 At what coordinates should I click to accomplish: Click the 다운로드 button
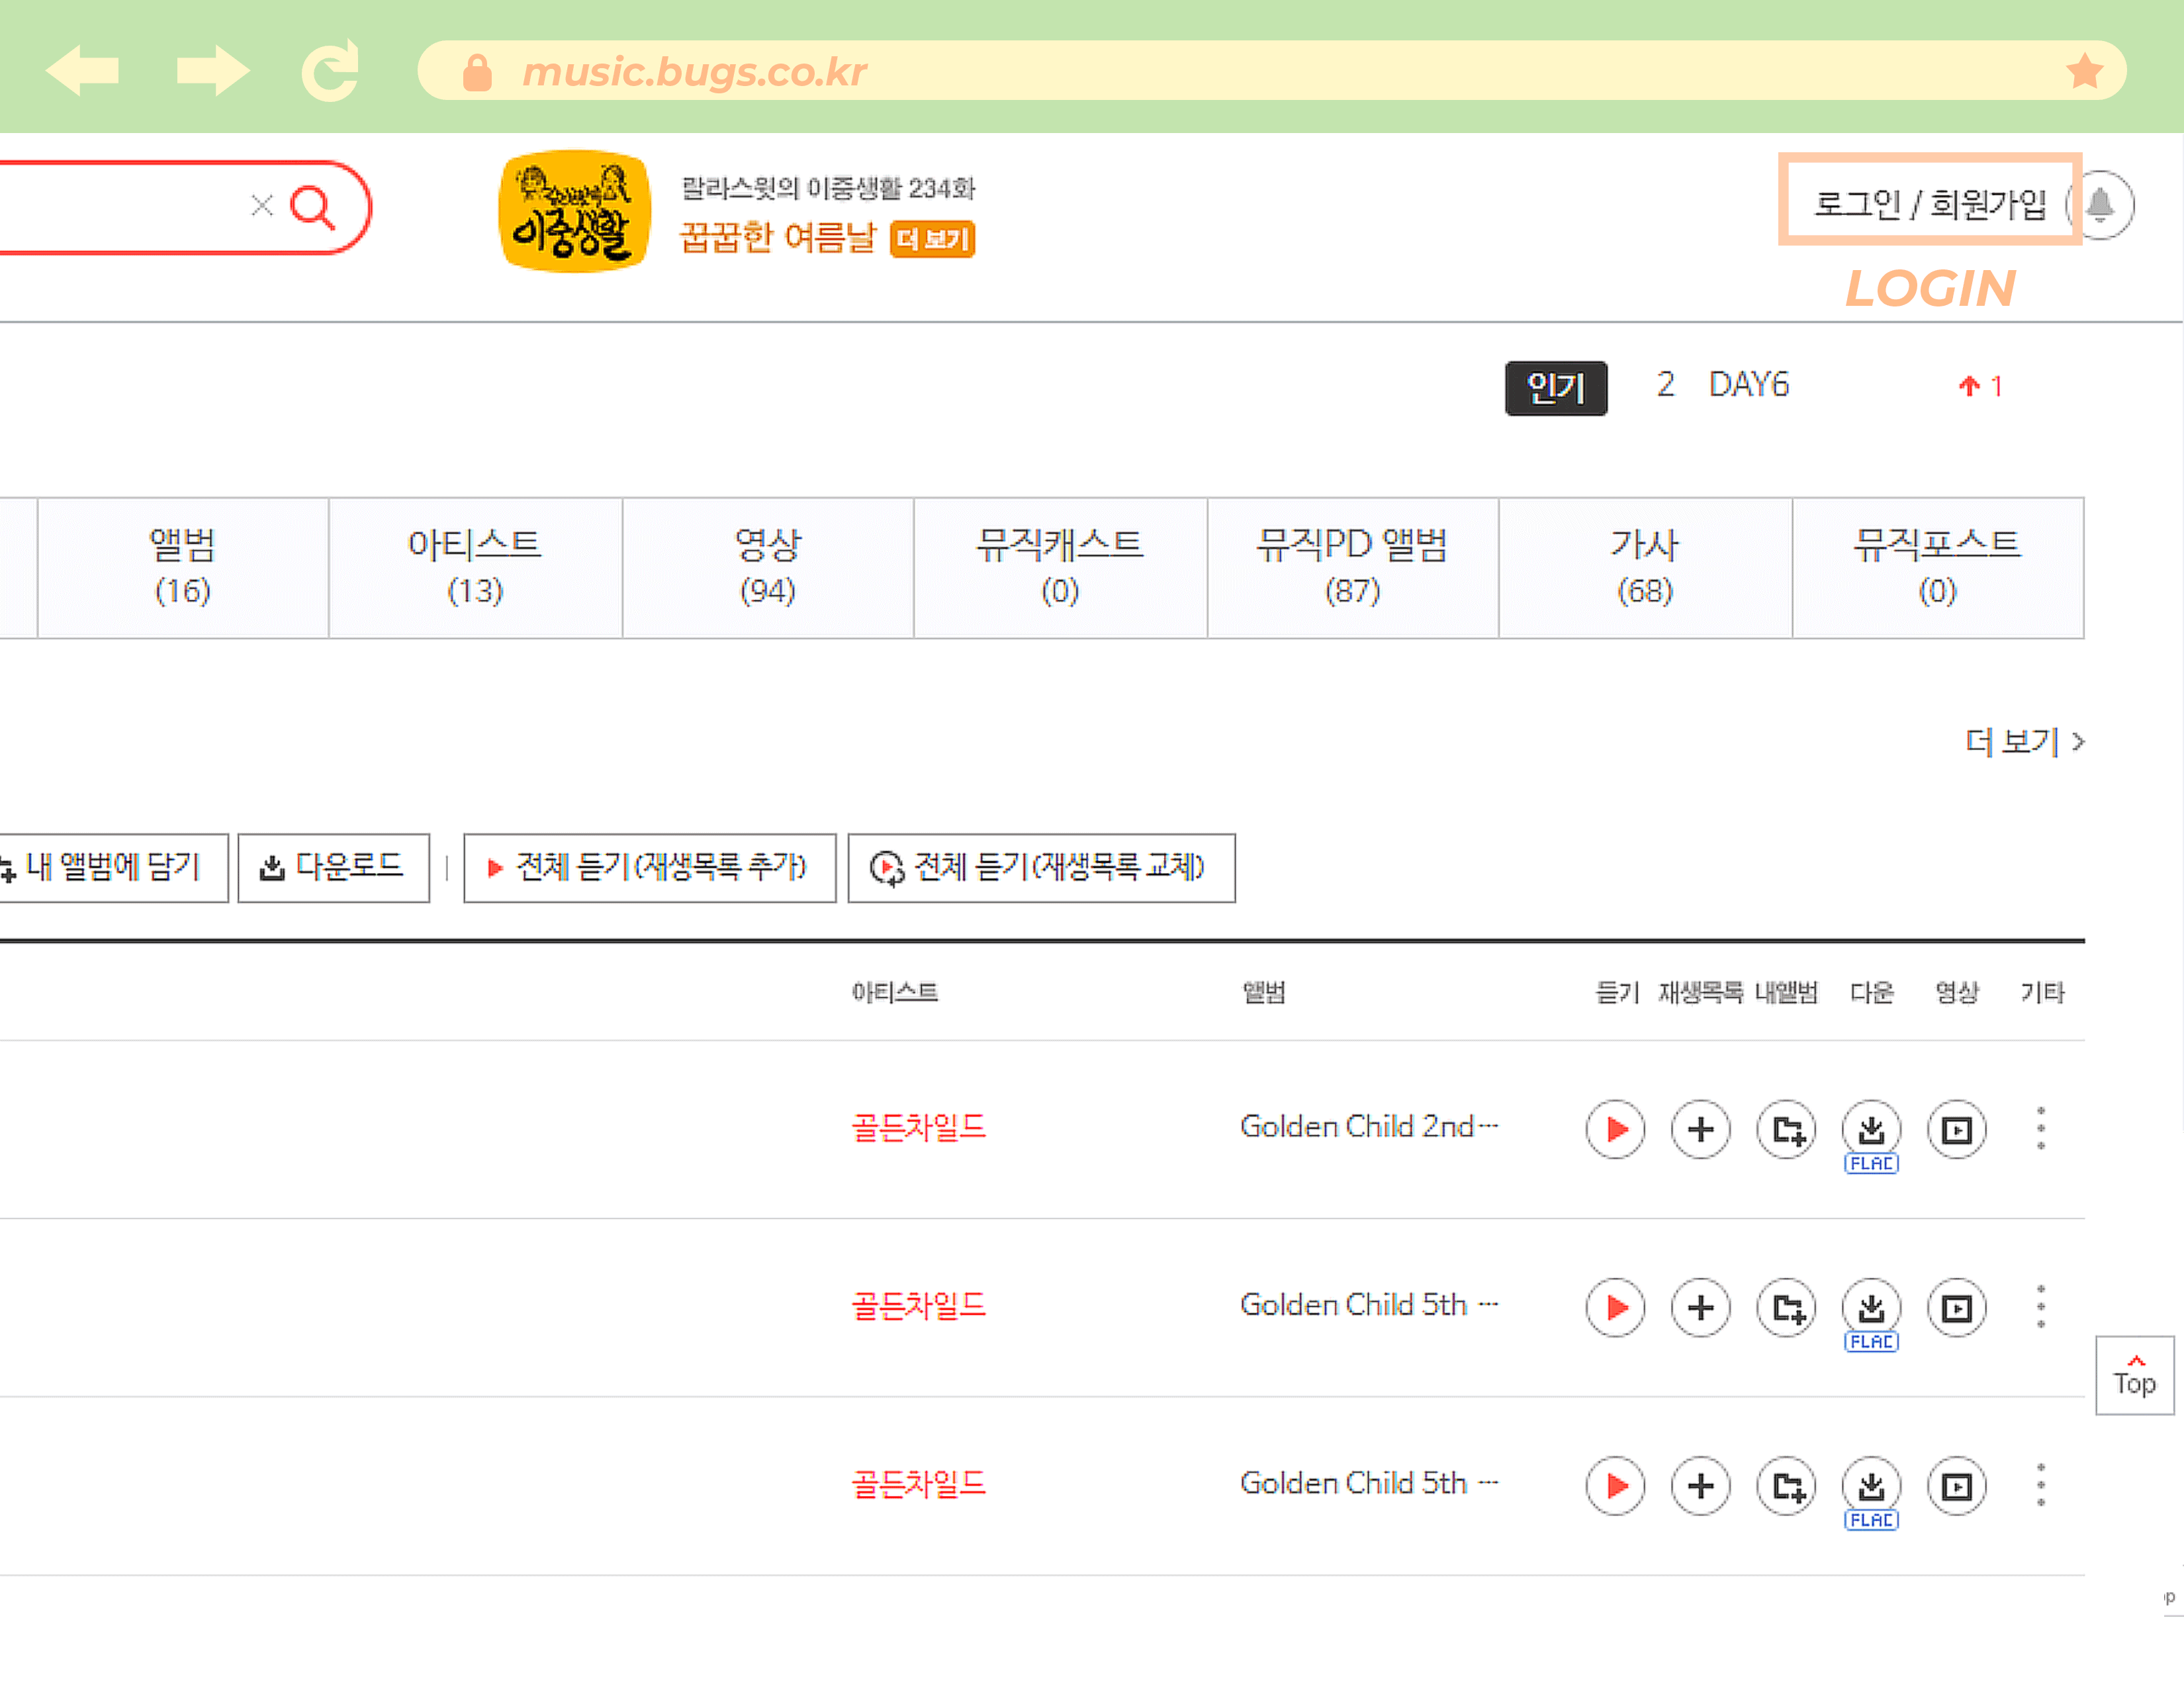point(333,867)
